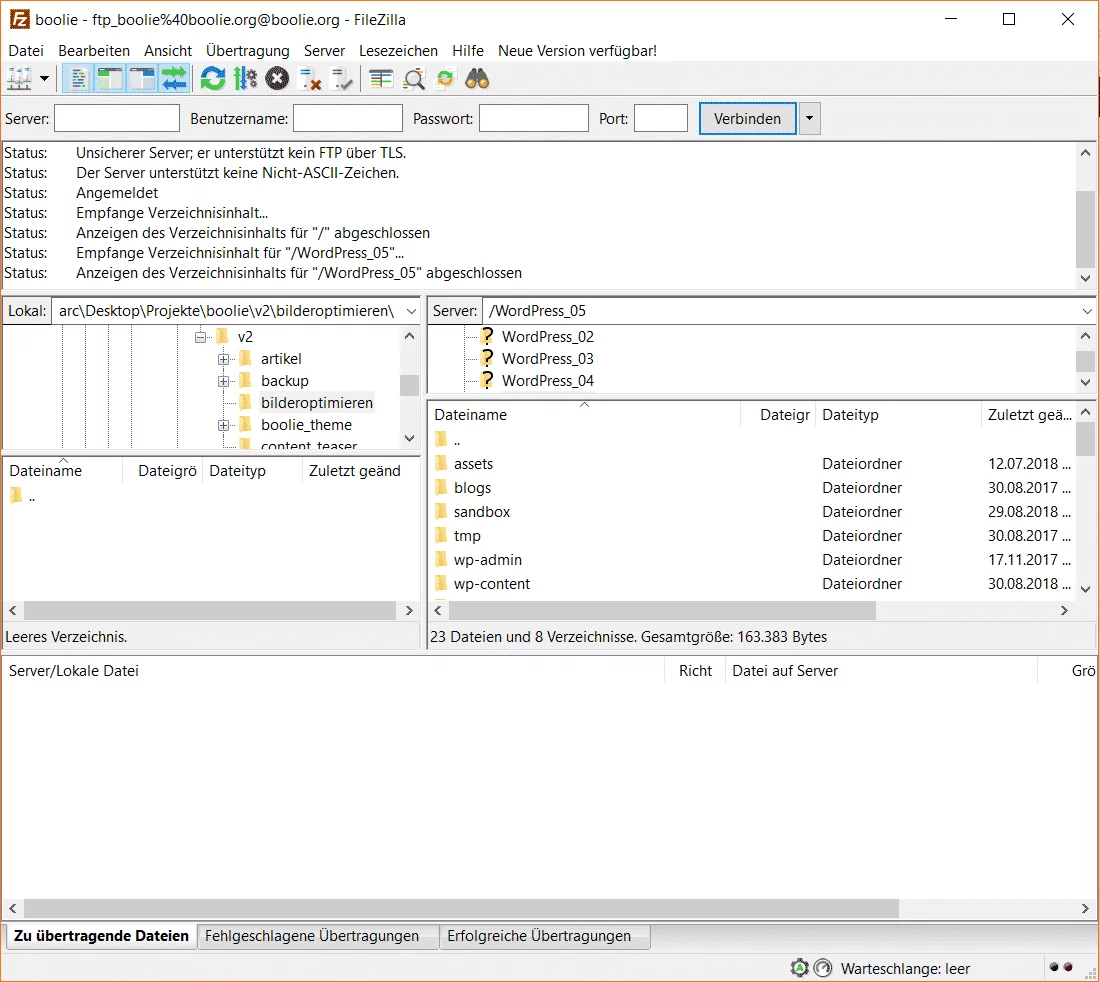Open the Ansicht menu
This screenshot has width=1100, height=982.
[x=168, y=51]
